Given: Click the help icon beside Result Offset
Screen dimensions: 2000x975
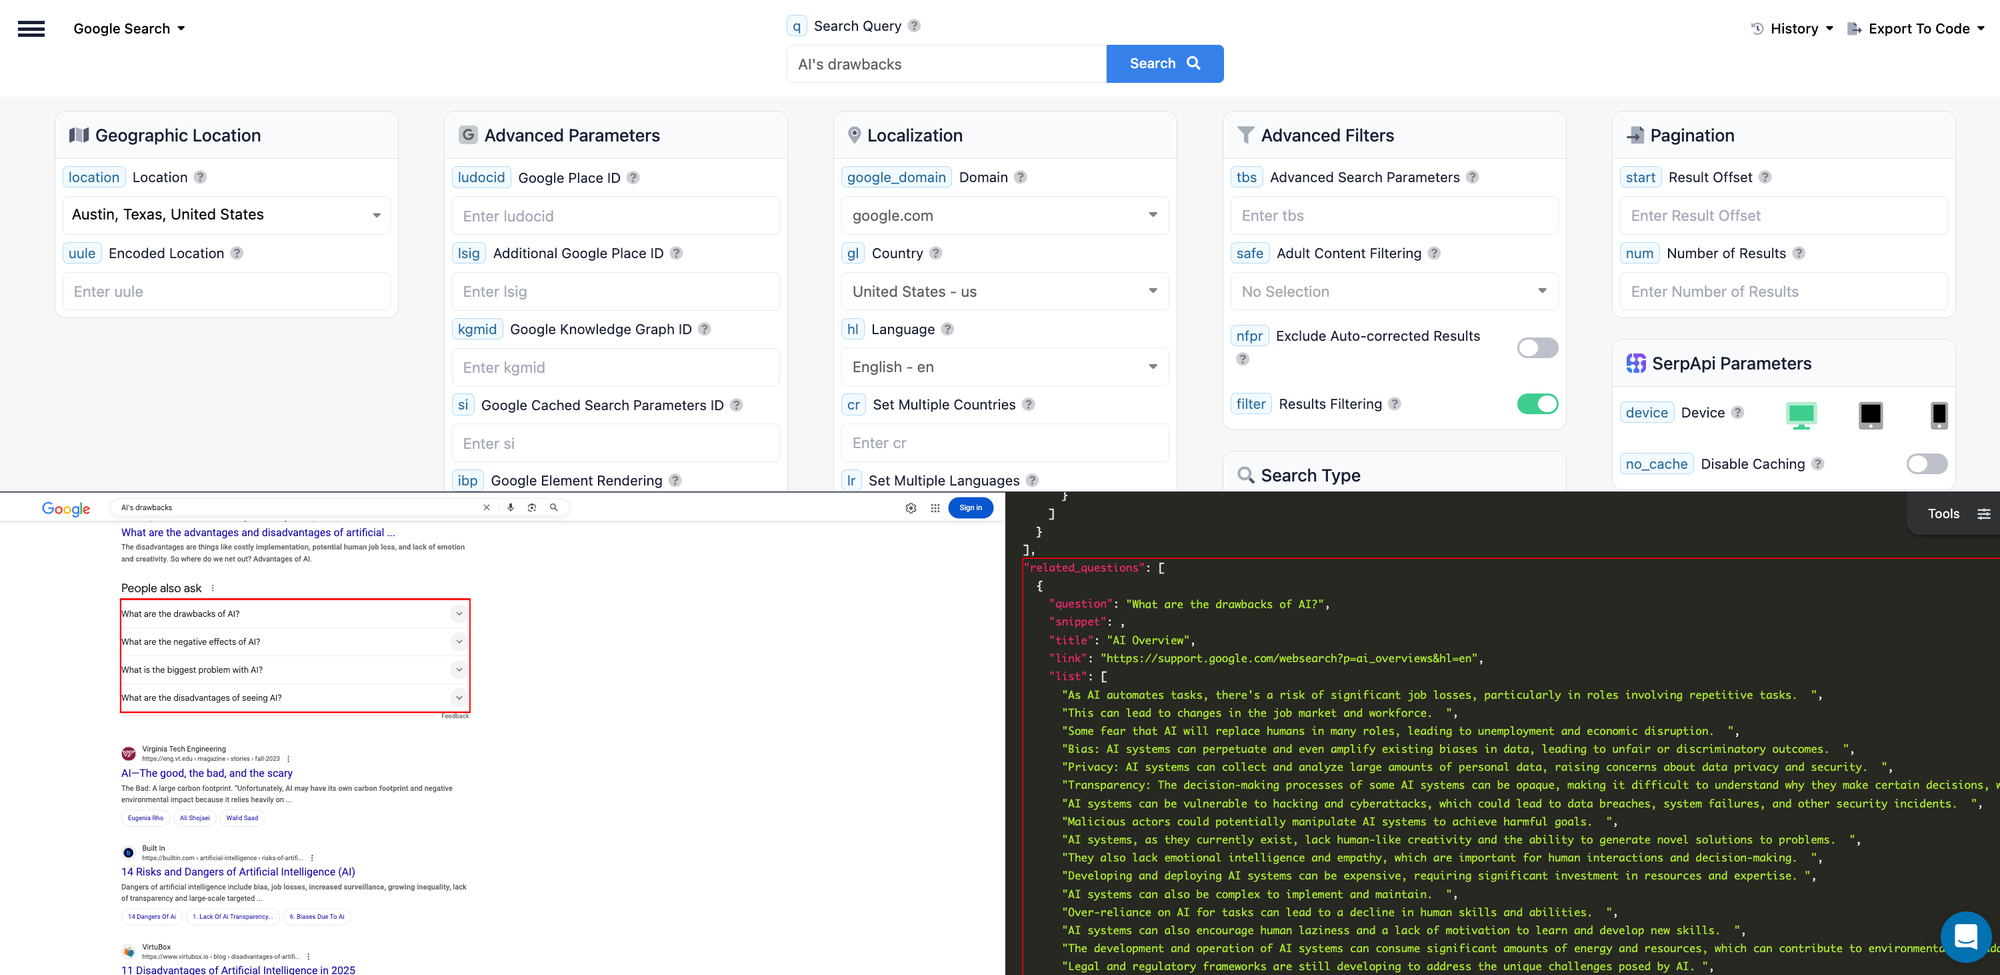Looking at the screenshot, I should point(1765,177).
